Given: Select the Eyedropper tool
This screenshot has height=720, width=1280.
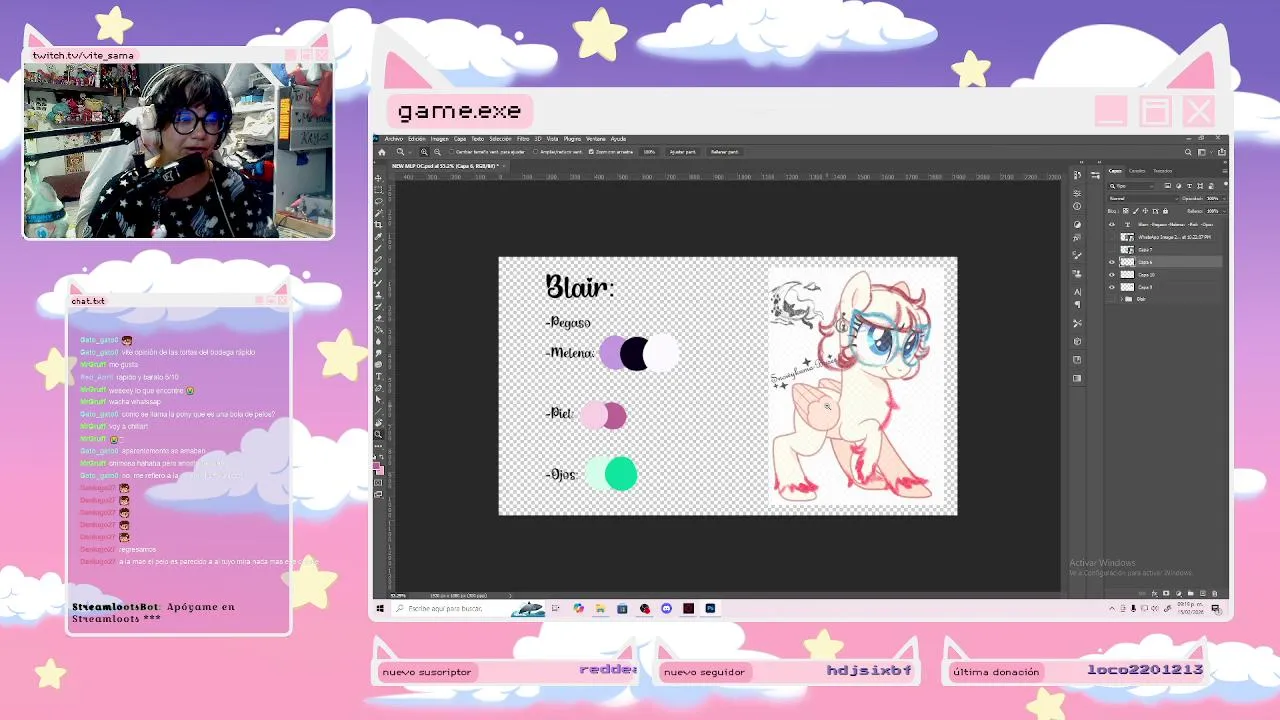Looking at the screenshot, I should pos(379,236).
